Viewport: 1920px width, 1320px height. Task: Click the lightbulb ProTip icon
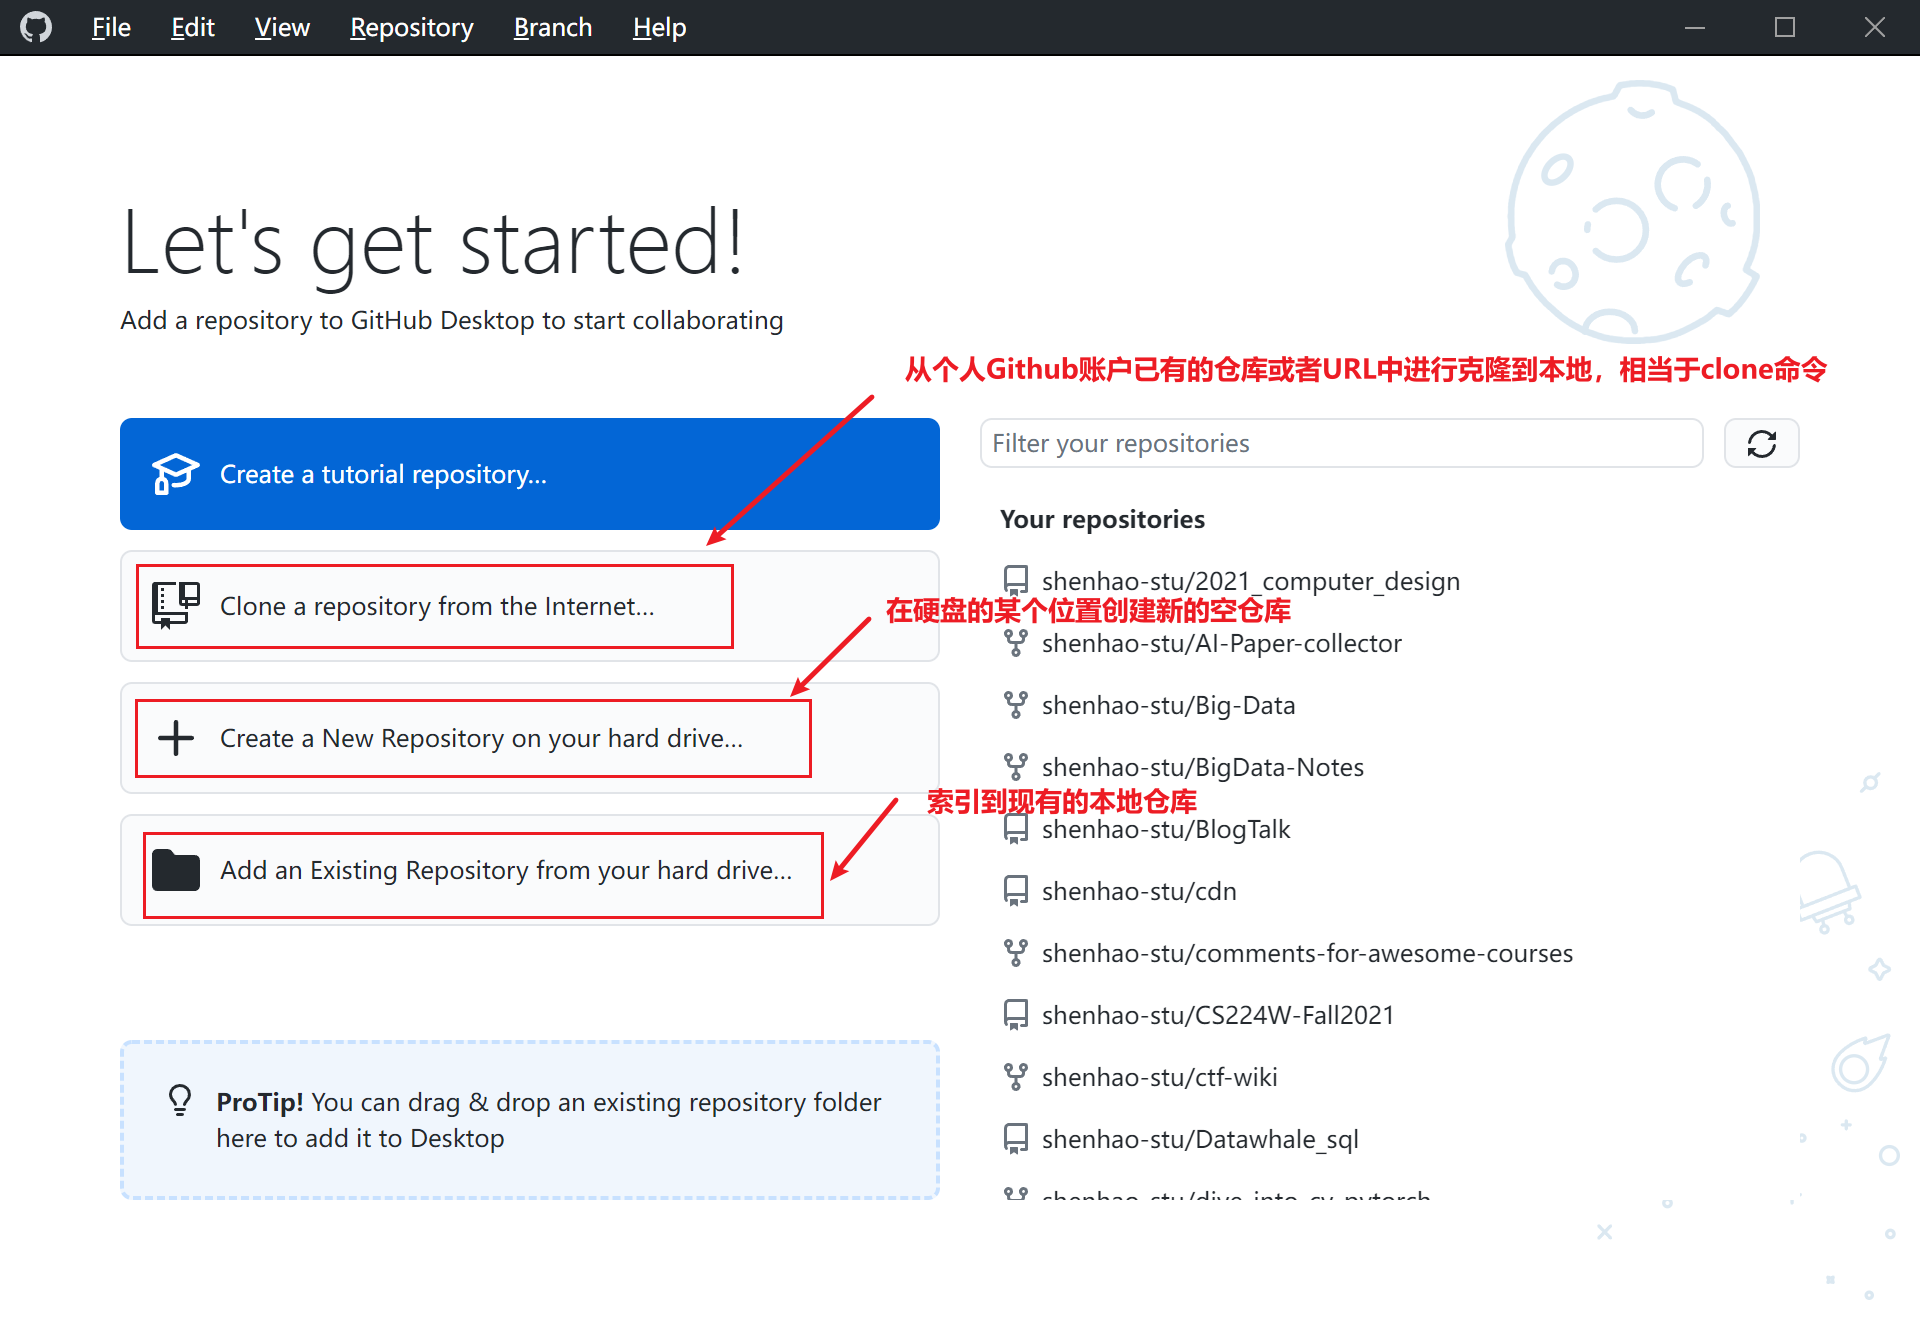pyautogui.click(x=180, y=1100)
